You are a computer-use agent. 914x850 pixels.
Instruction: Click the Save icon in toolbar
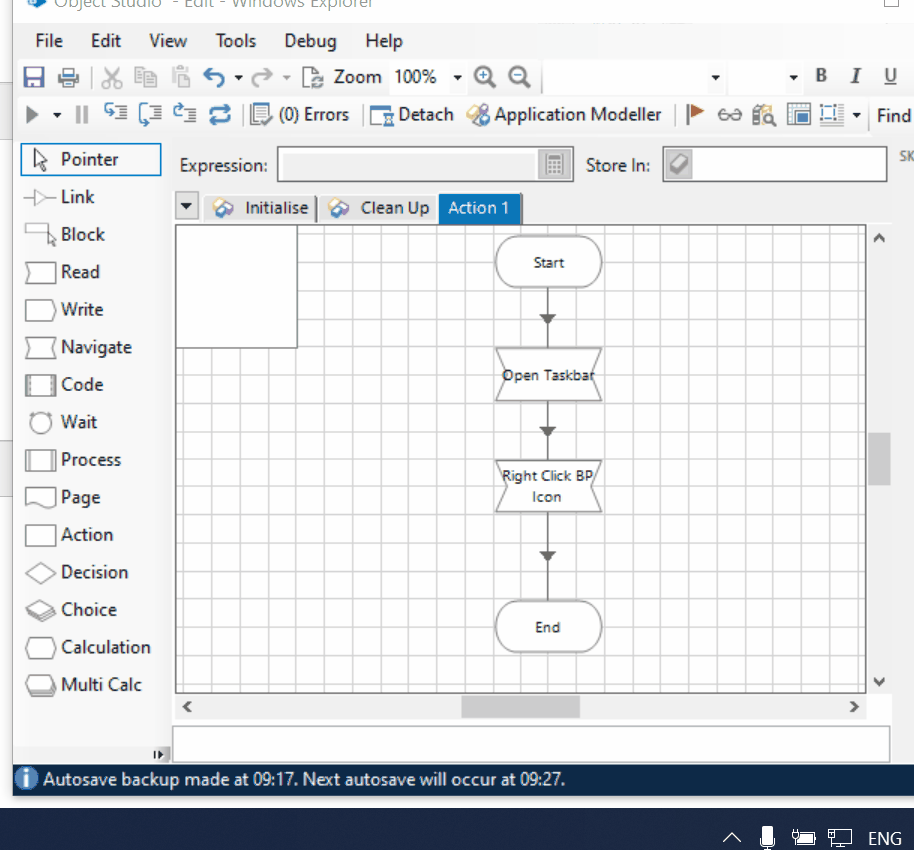(x=34, y=78)
